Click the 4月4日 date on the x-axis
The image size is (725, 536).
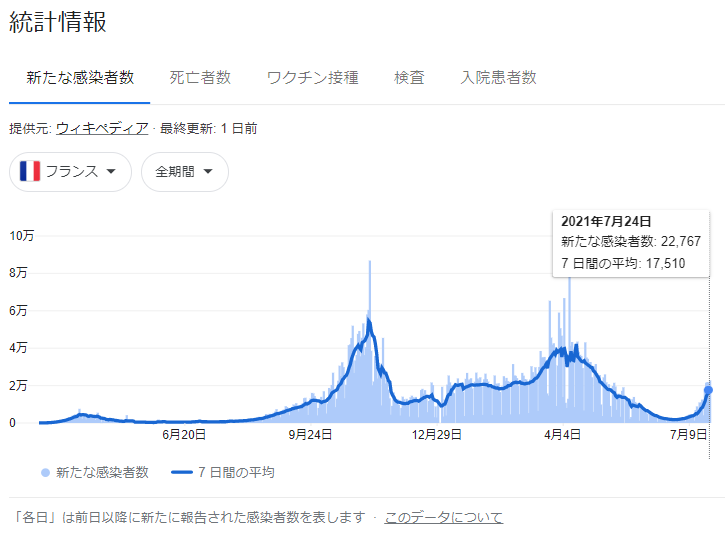click(563, 434)
